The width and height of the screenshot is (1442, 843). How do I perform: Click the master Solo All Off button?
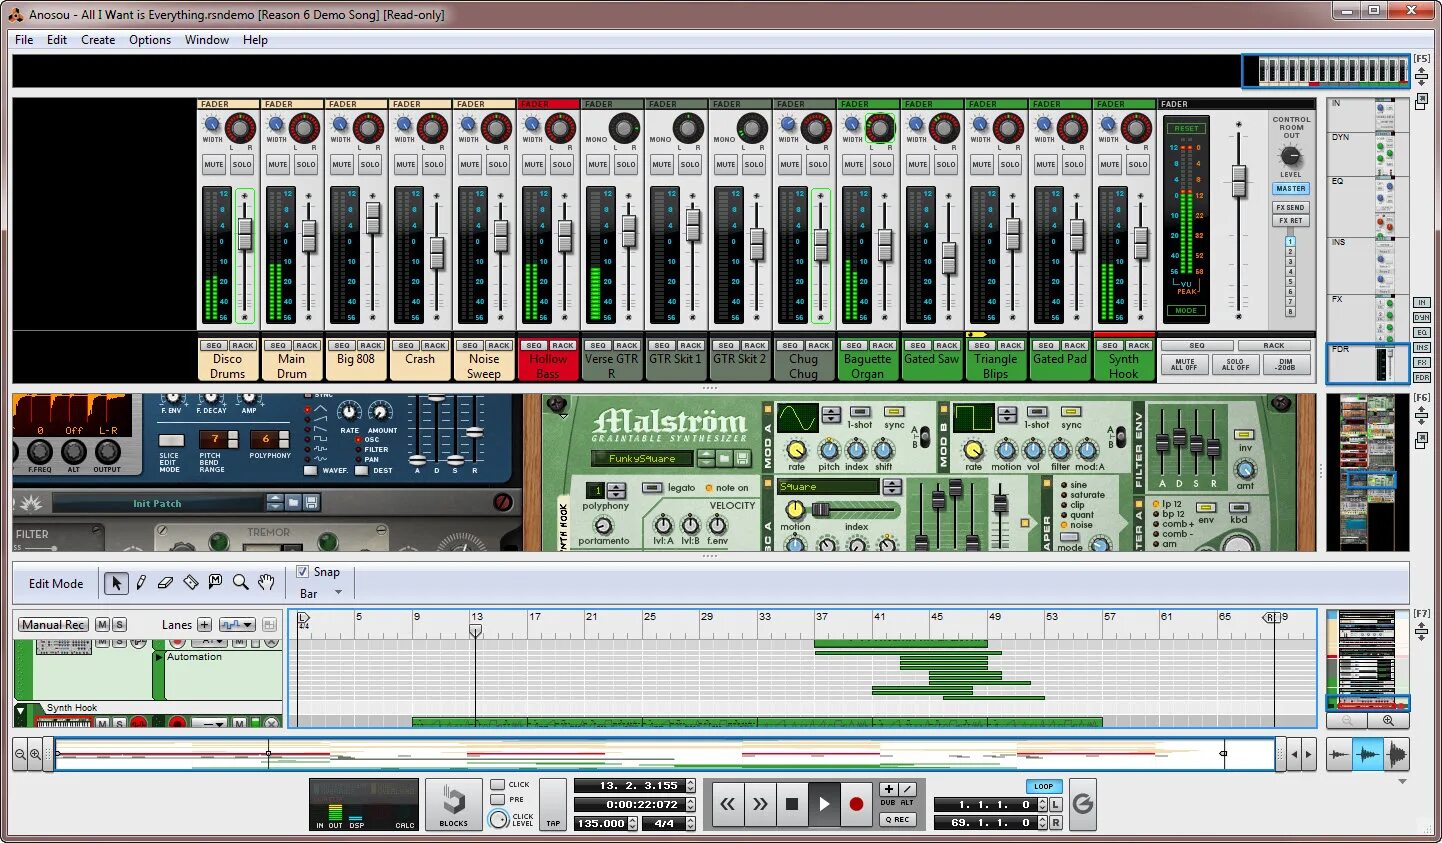point(1235,365)
